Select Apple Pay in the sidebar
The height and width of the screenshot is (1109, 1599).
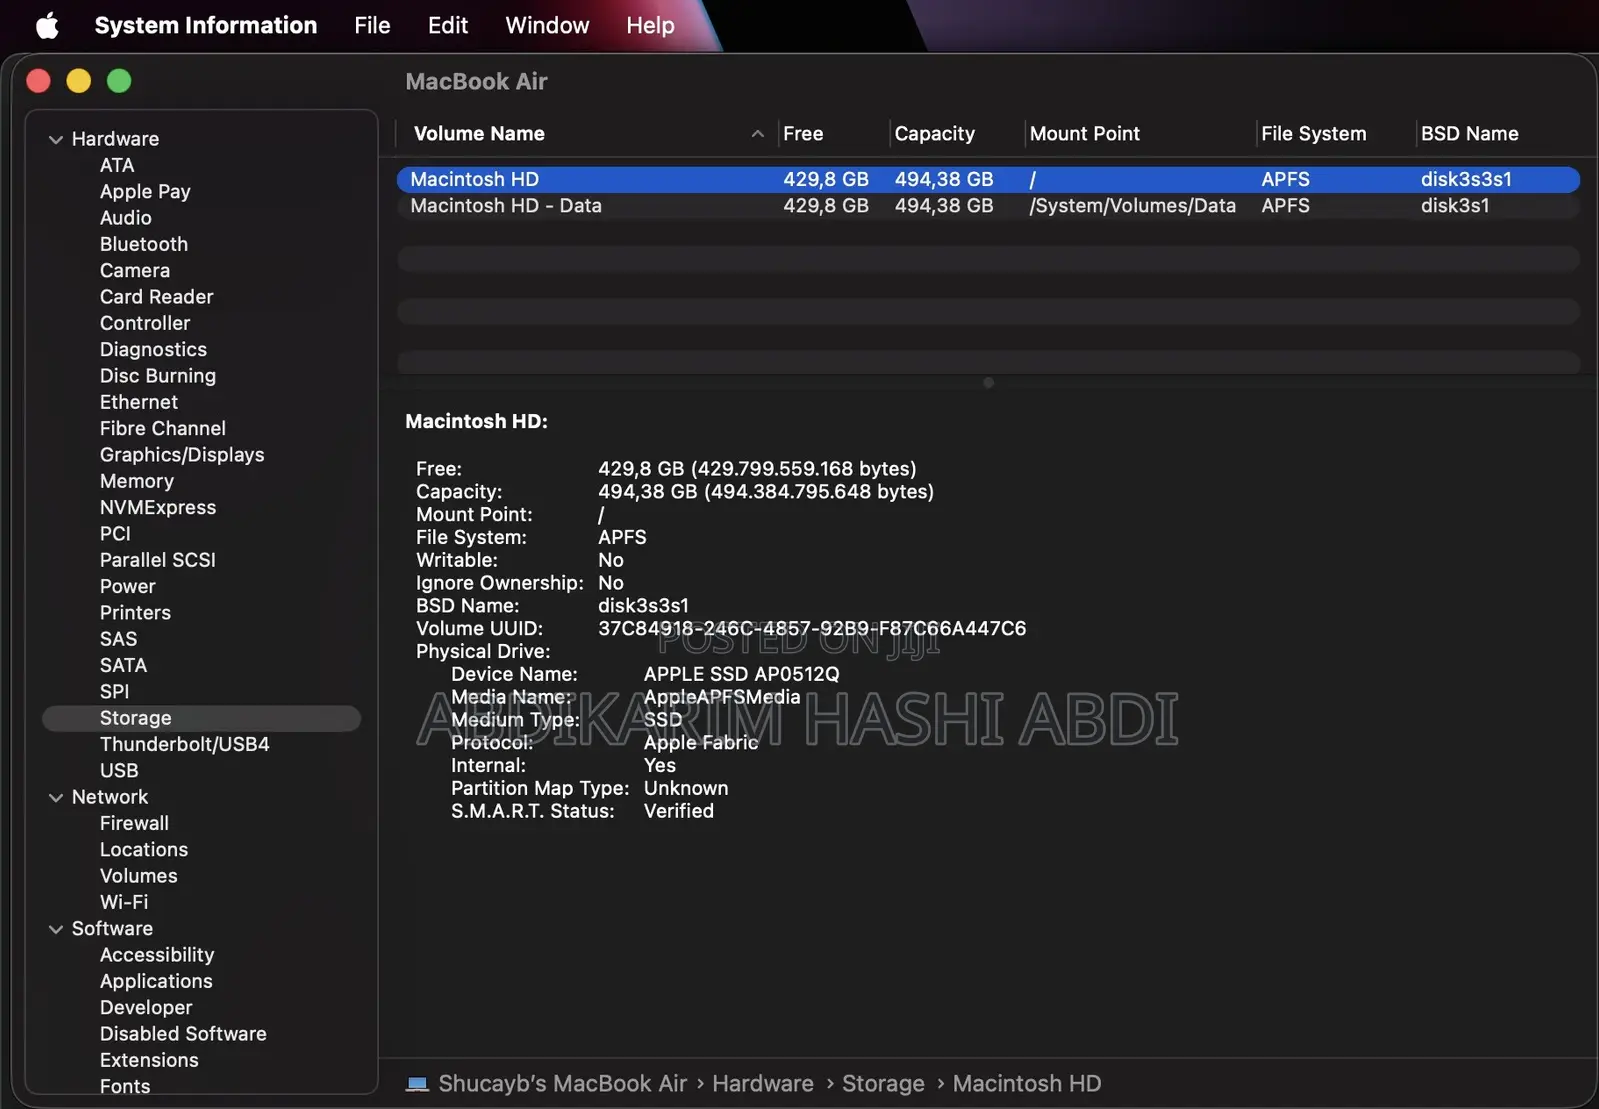(145, 192)
